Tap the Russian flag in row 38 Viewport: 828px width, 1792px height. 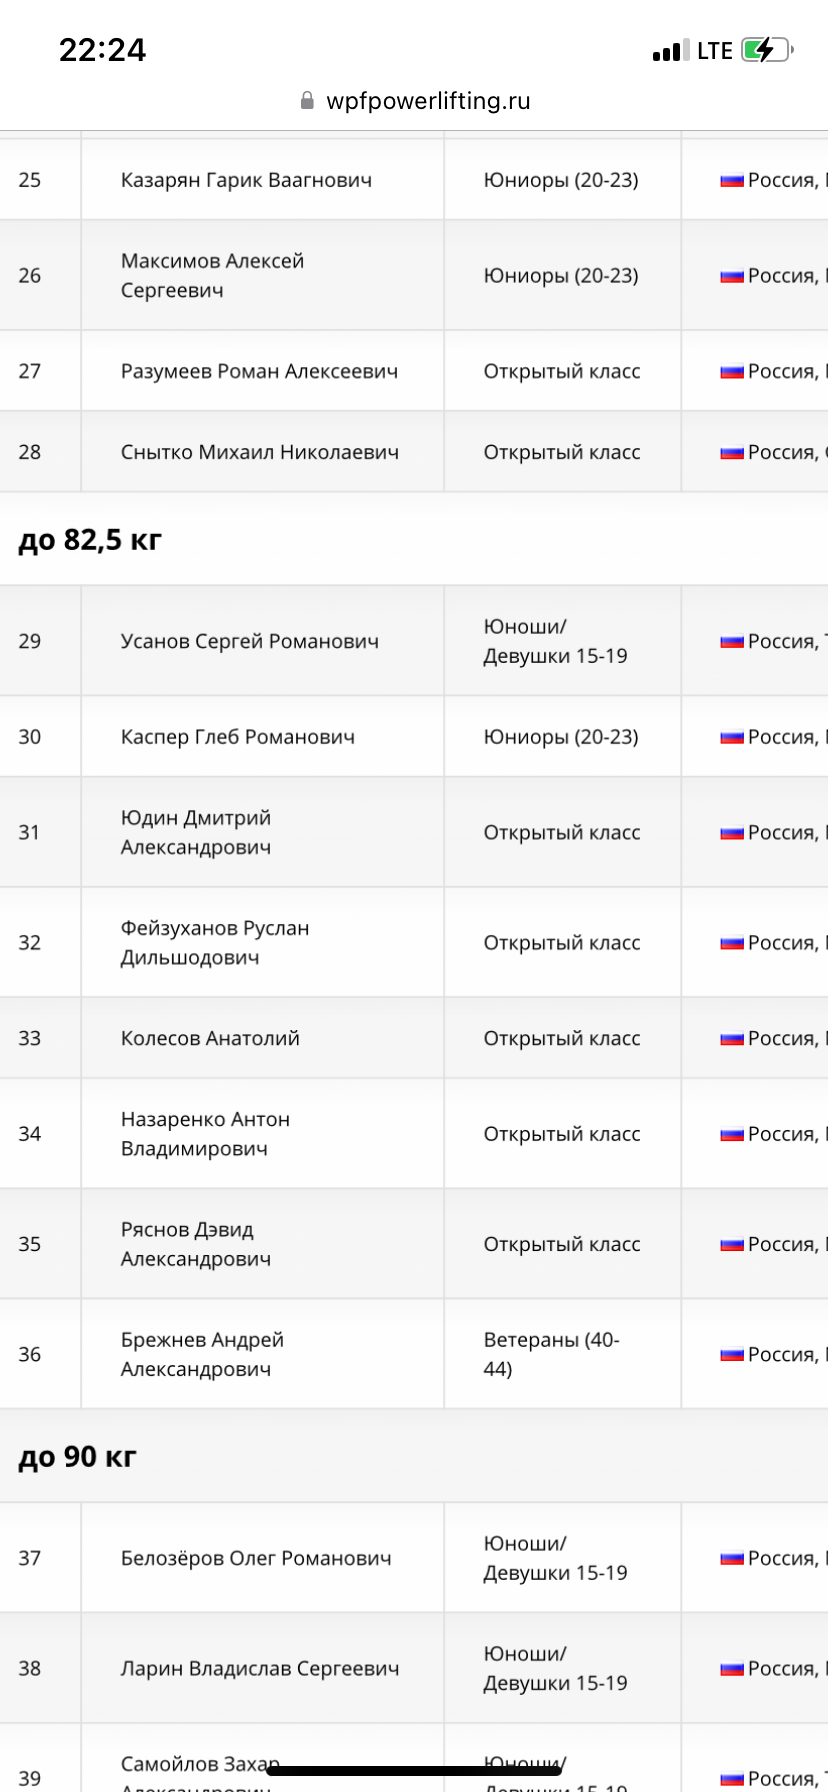pos(732,1669)
